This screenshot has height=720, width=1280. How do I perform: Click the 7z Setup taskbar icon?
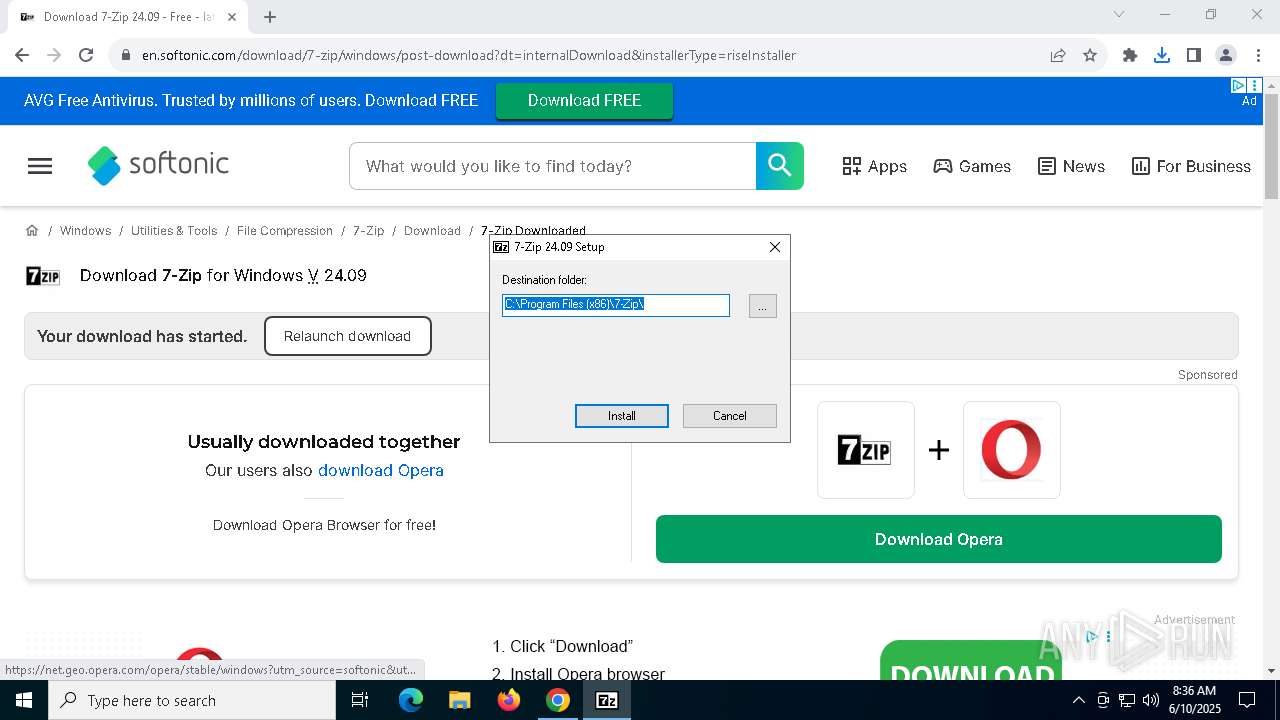tap(607, 700)
